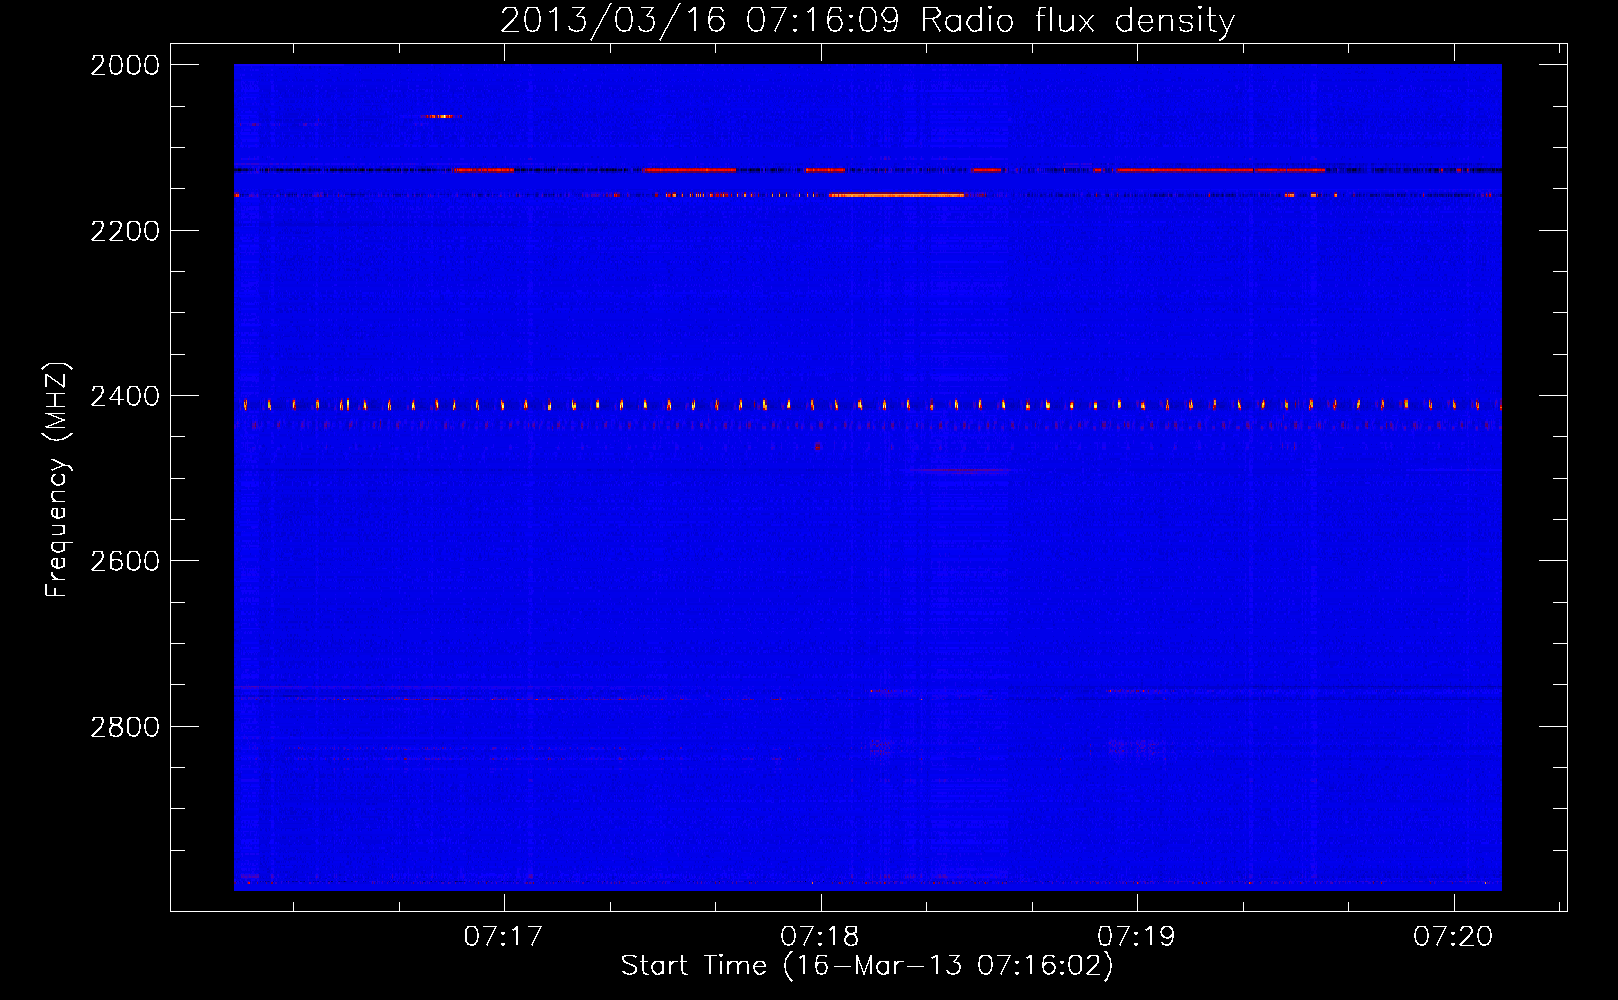Click the 07:17 time tick label
Image resolution: width=1618 pixels, height=1000 pixels.
[x=503, y=936]
